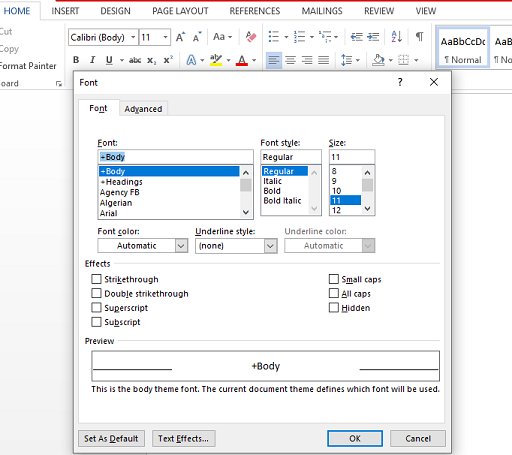Viewport: 512px width, 455px height.
Task: Expand bullets dropdown arrow
Action: coord(286,37)
